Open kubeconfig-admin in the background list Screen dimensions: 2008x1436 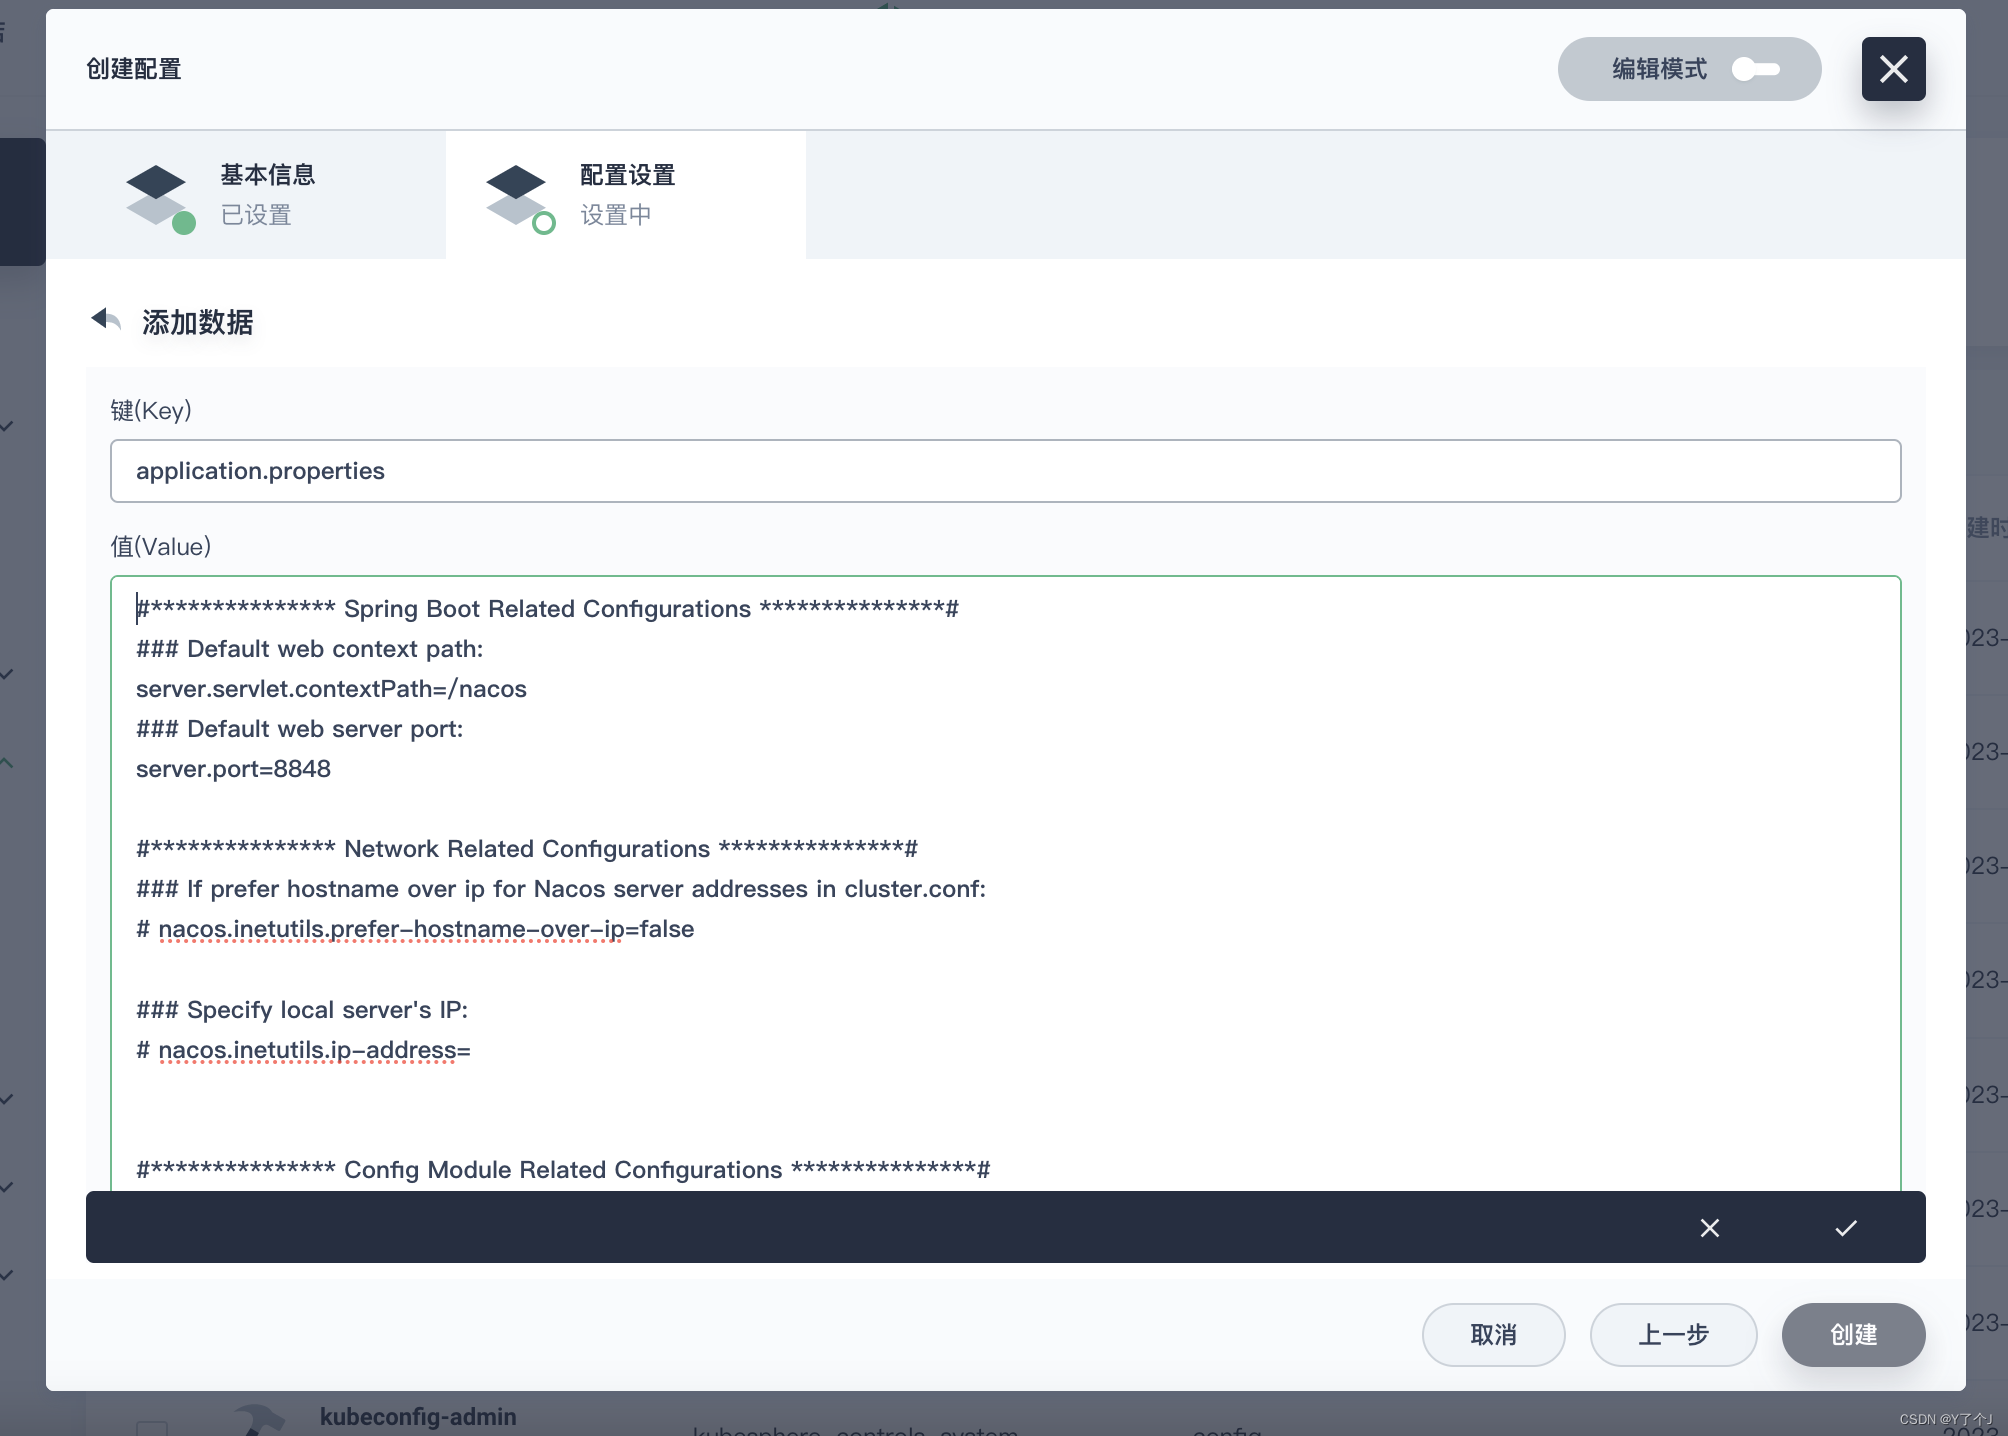click(x=418, y=1417)
